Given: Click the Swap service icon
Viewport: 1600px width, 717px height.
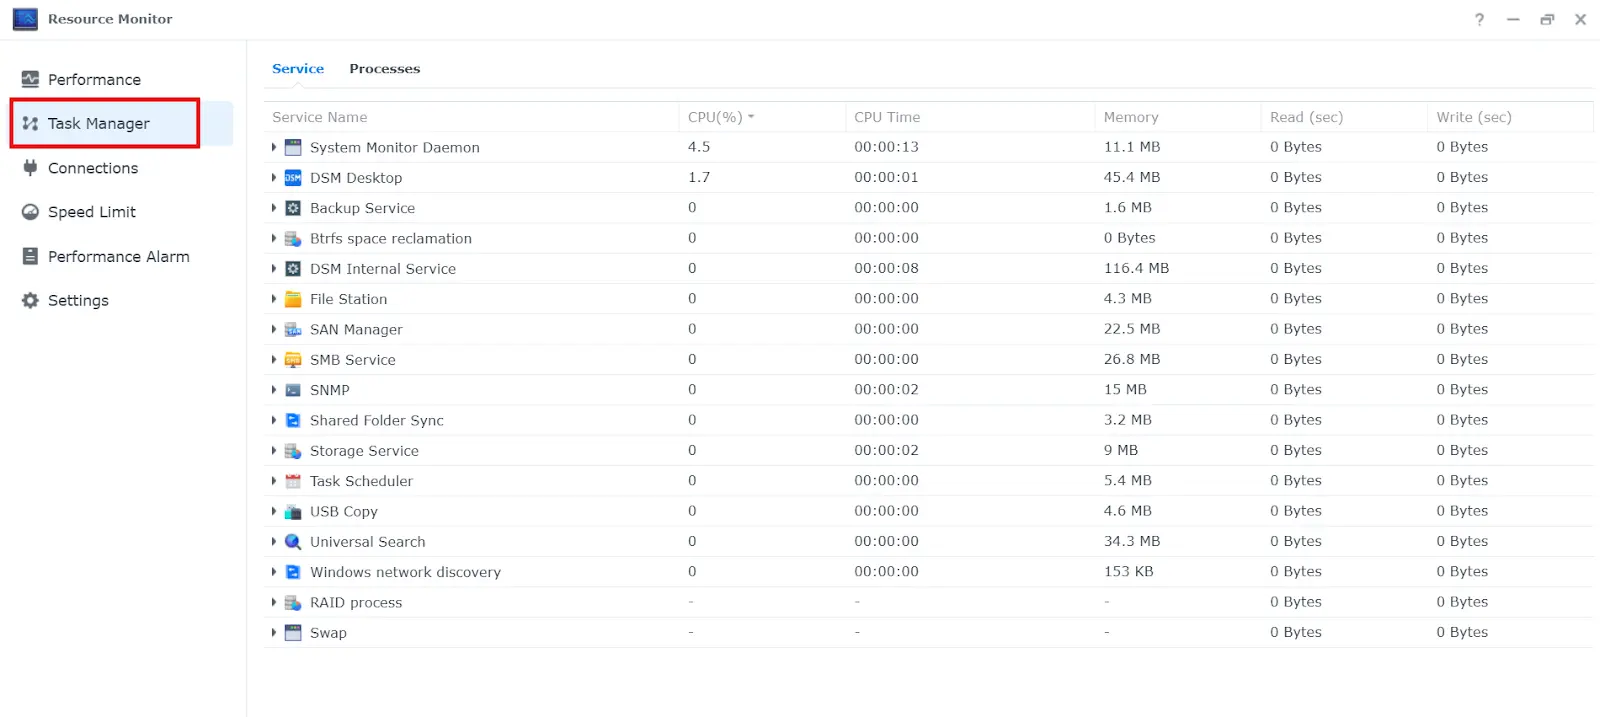Looking at the screenshot, I should tap(293, 633).
